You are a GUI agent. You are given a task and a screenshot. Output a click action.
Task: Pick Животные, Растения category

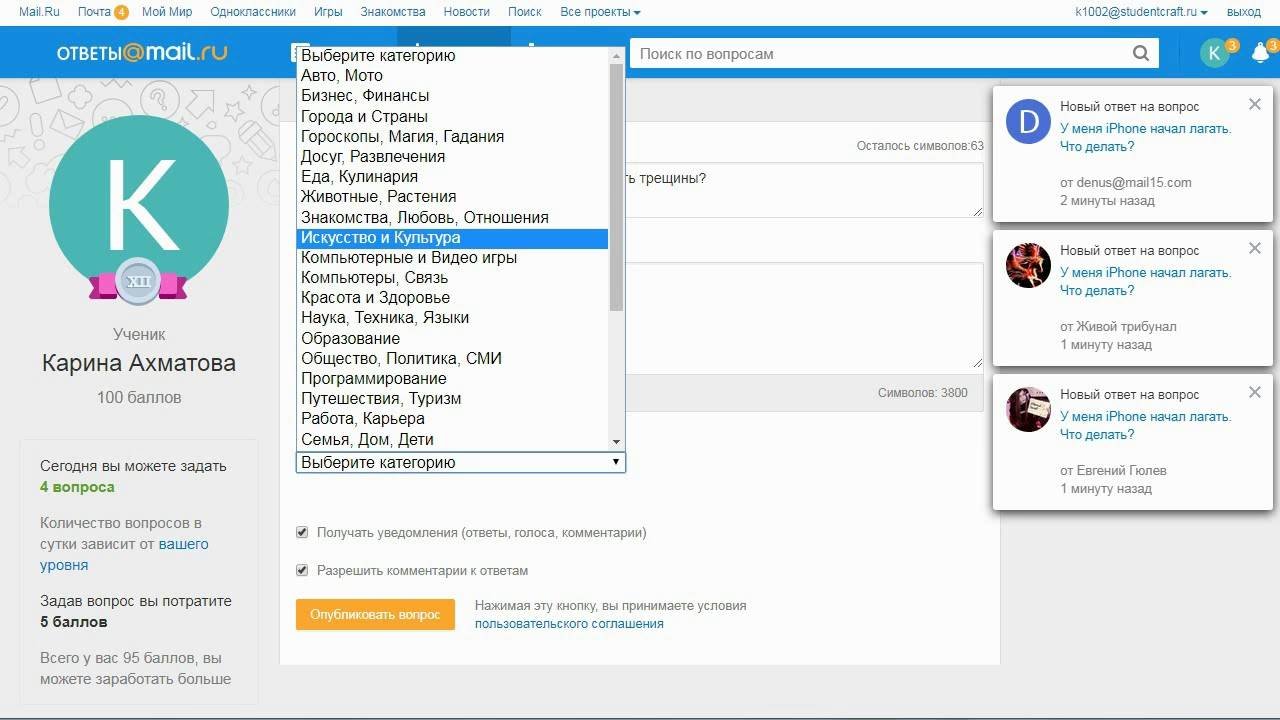(x=453, y=197)
